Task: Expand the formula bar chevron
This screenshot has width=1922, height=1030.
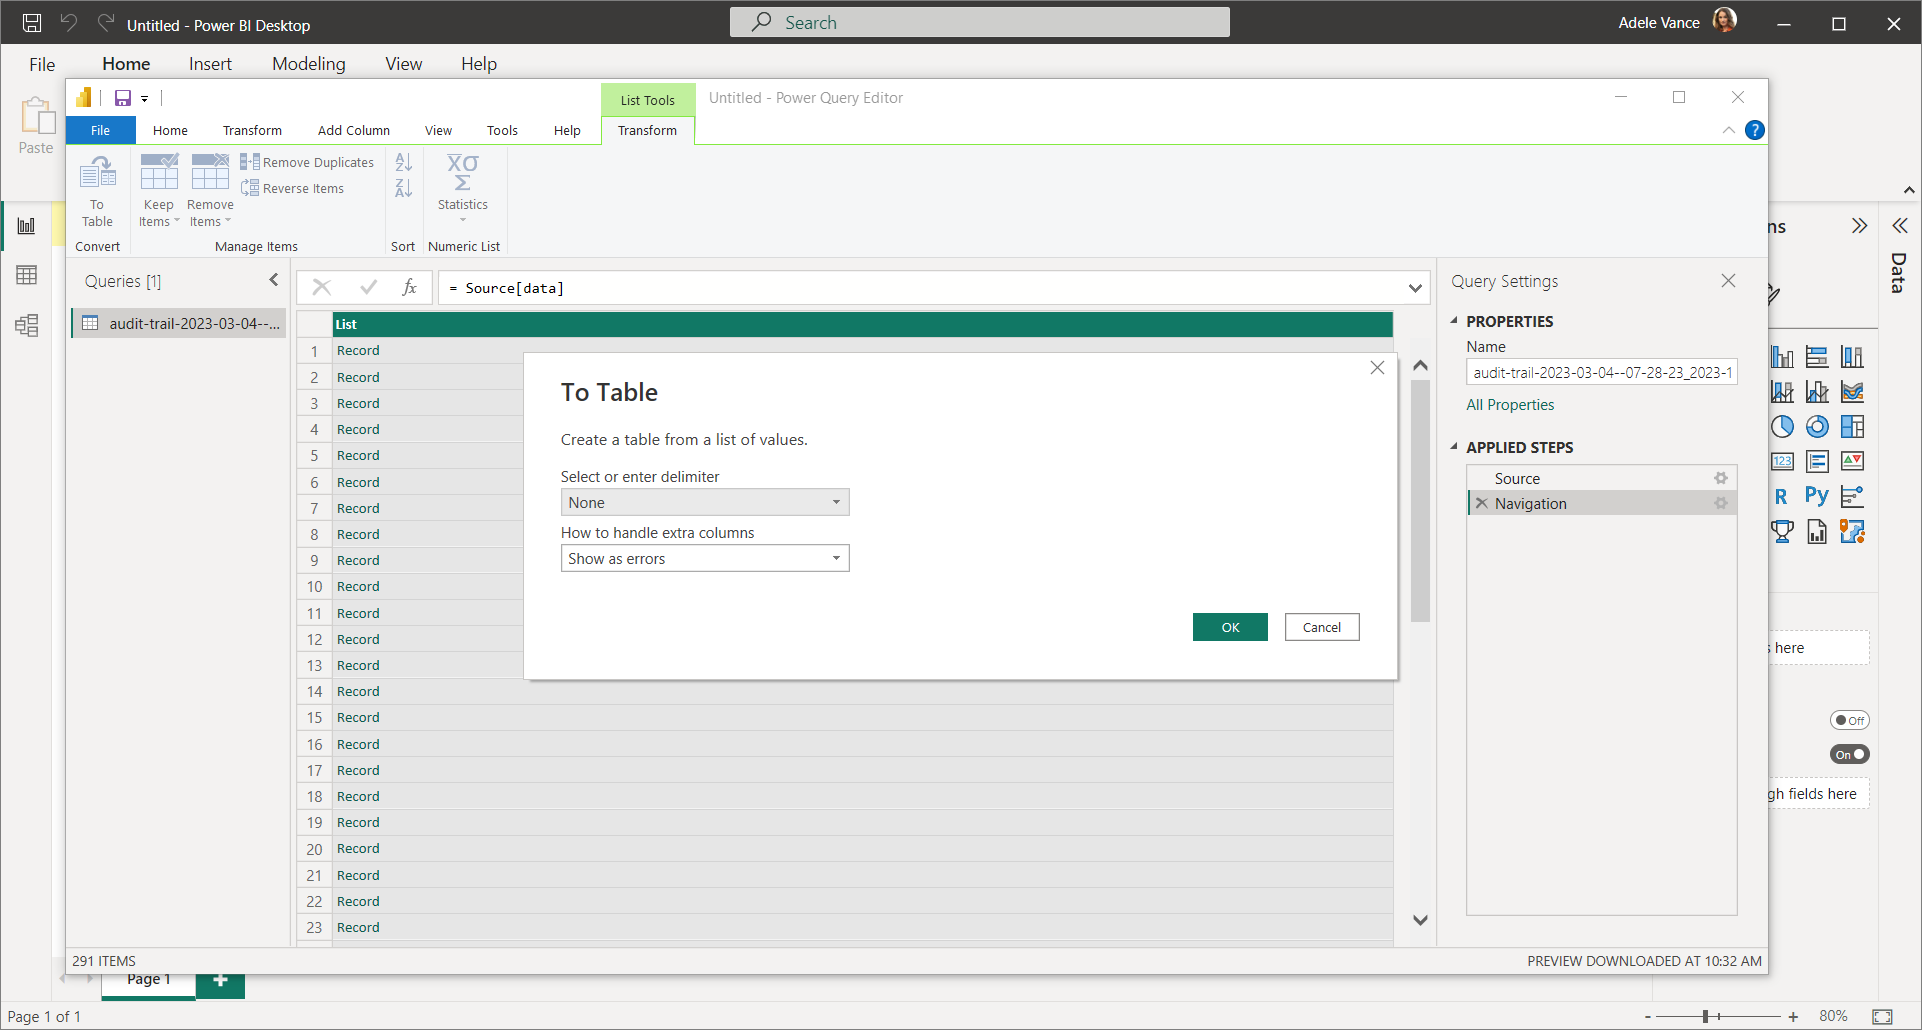Action: 1415,289
